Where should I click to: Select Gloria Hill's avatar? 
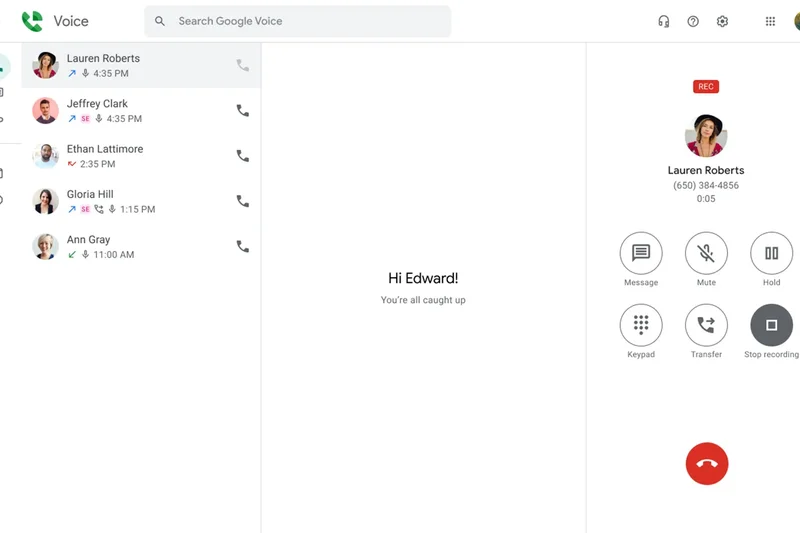tap(45, 201)
